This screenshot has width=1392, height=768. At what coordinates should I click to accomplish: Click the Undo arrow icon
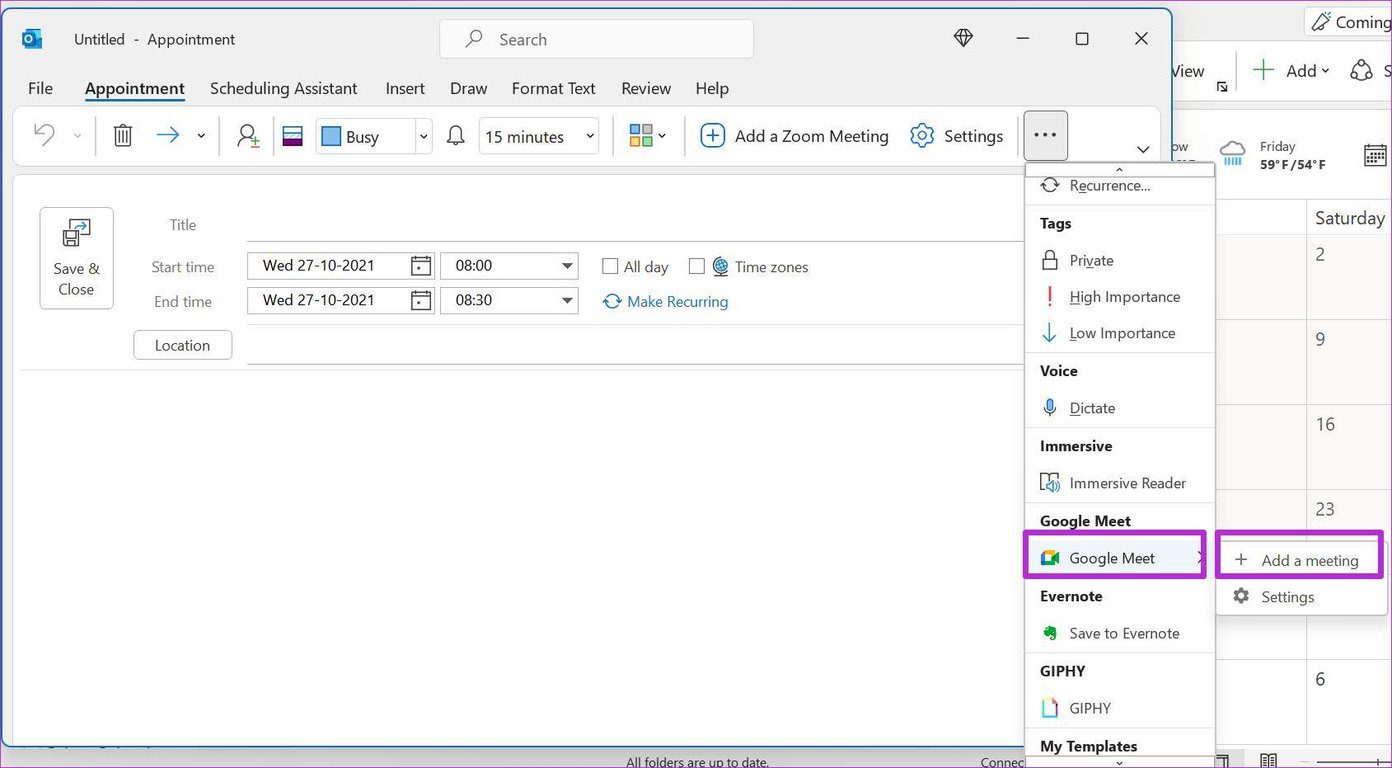pos(44,135)
